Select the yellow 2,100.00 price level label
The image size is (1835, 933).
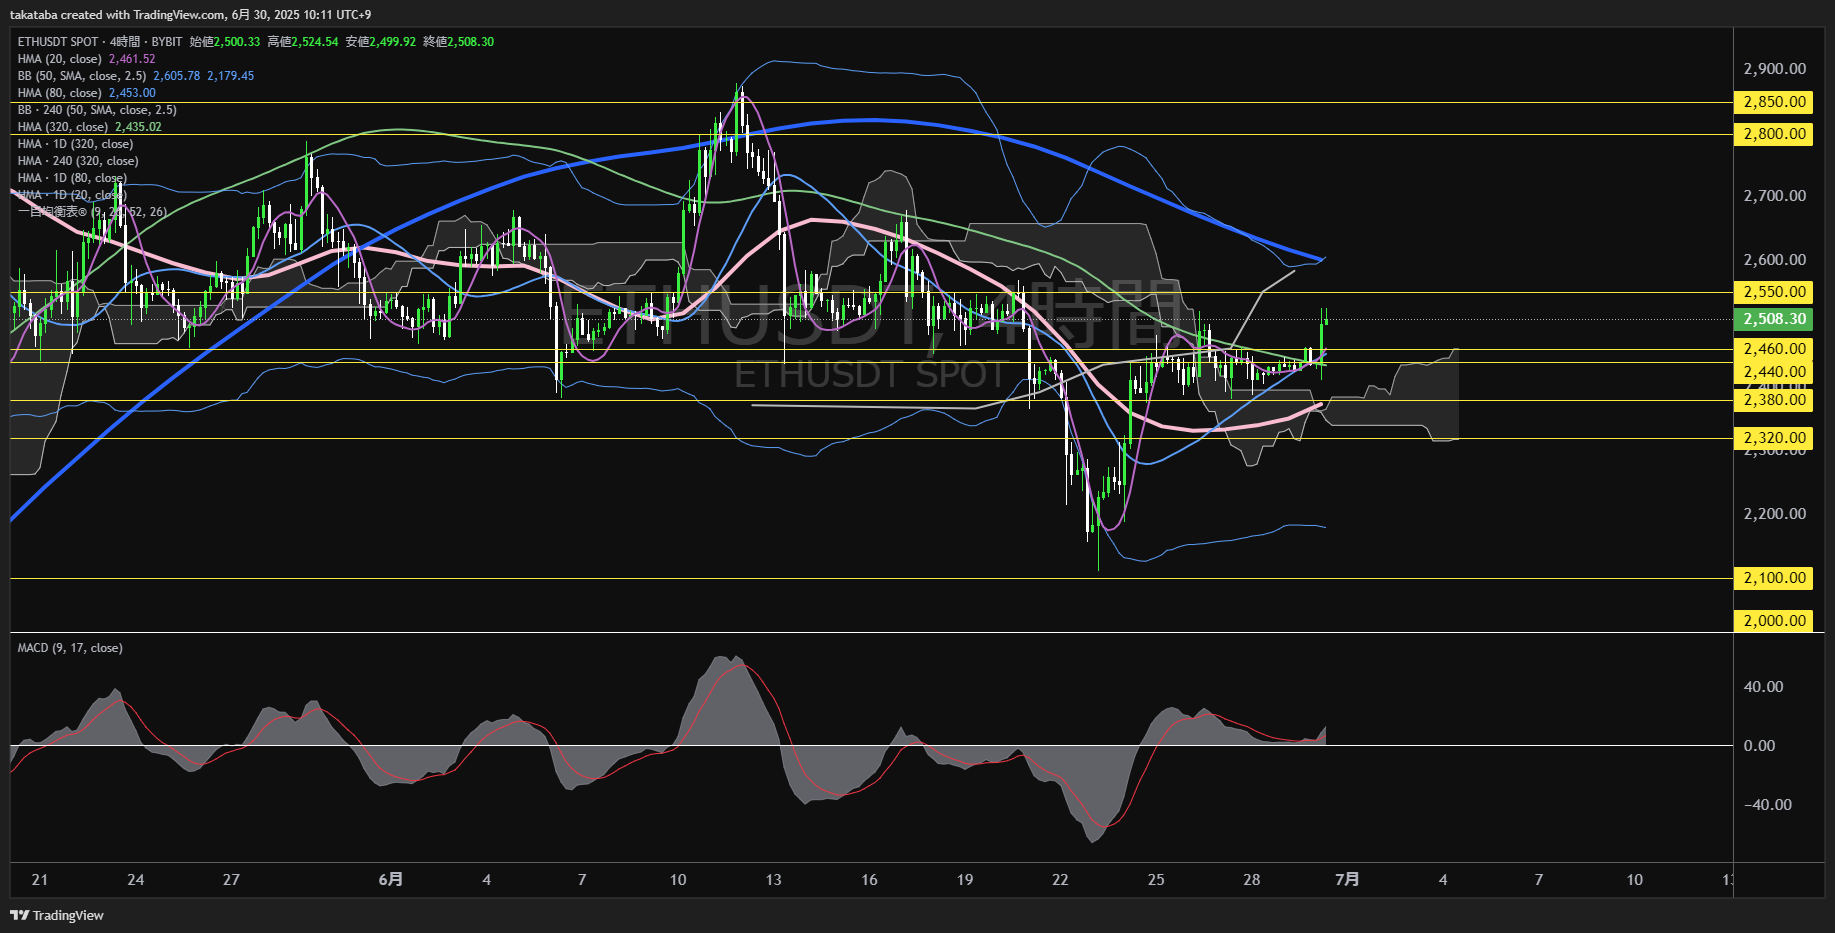click(x=1774, y=578)
